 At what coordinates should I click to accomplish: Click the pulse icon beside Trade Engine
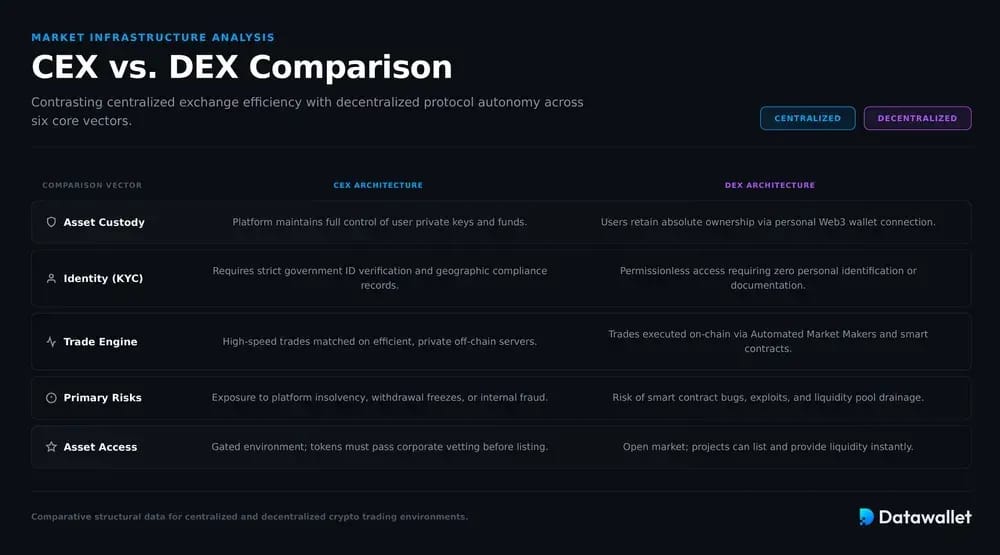(51, 341)
